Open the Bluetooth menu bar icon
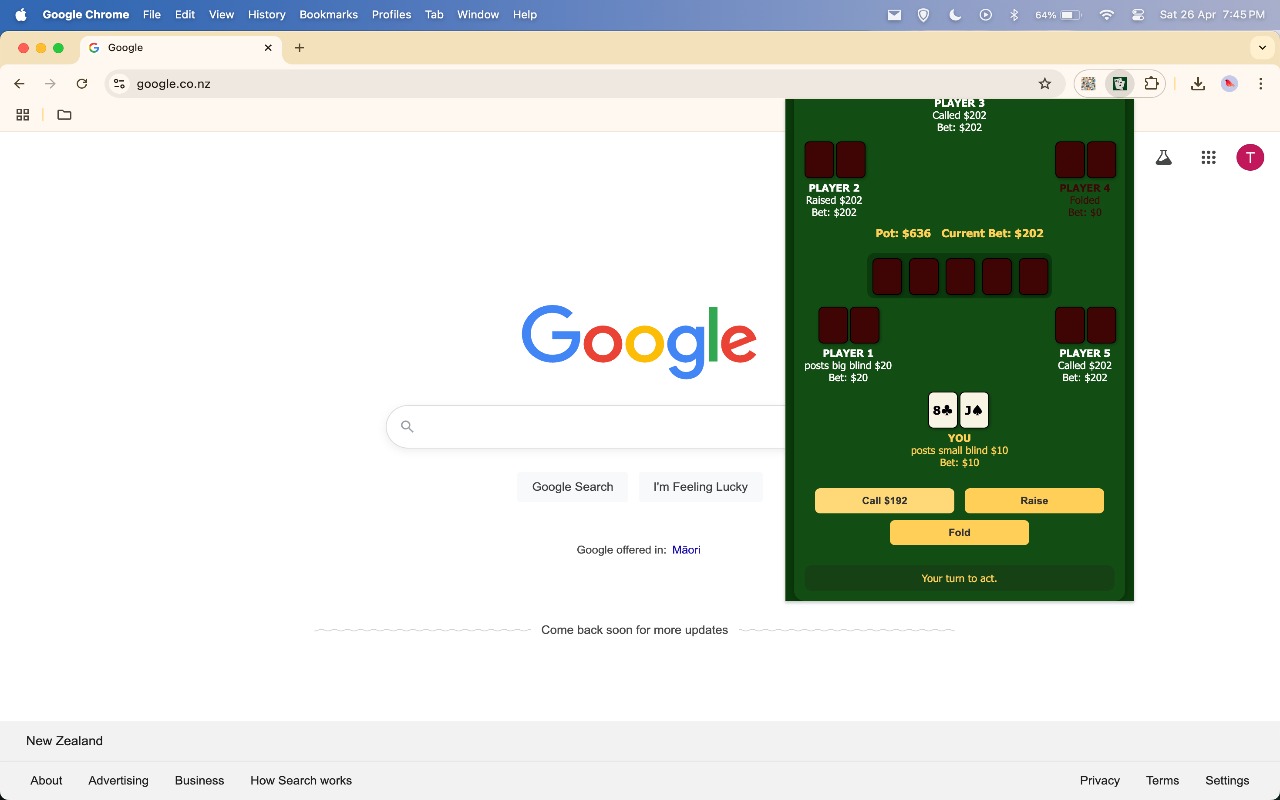This screenshot has height=800, width=1280. 1014,15
